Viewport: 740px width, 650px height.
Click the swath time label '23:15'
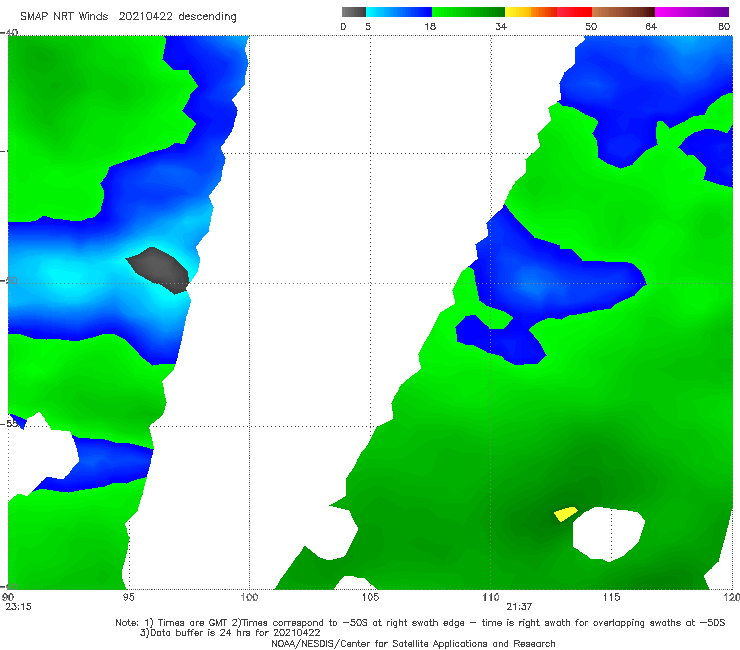(x=18, y=607)
